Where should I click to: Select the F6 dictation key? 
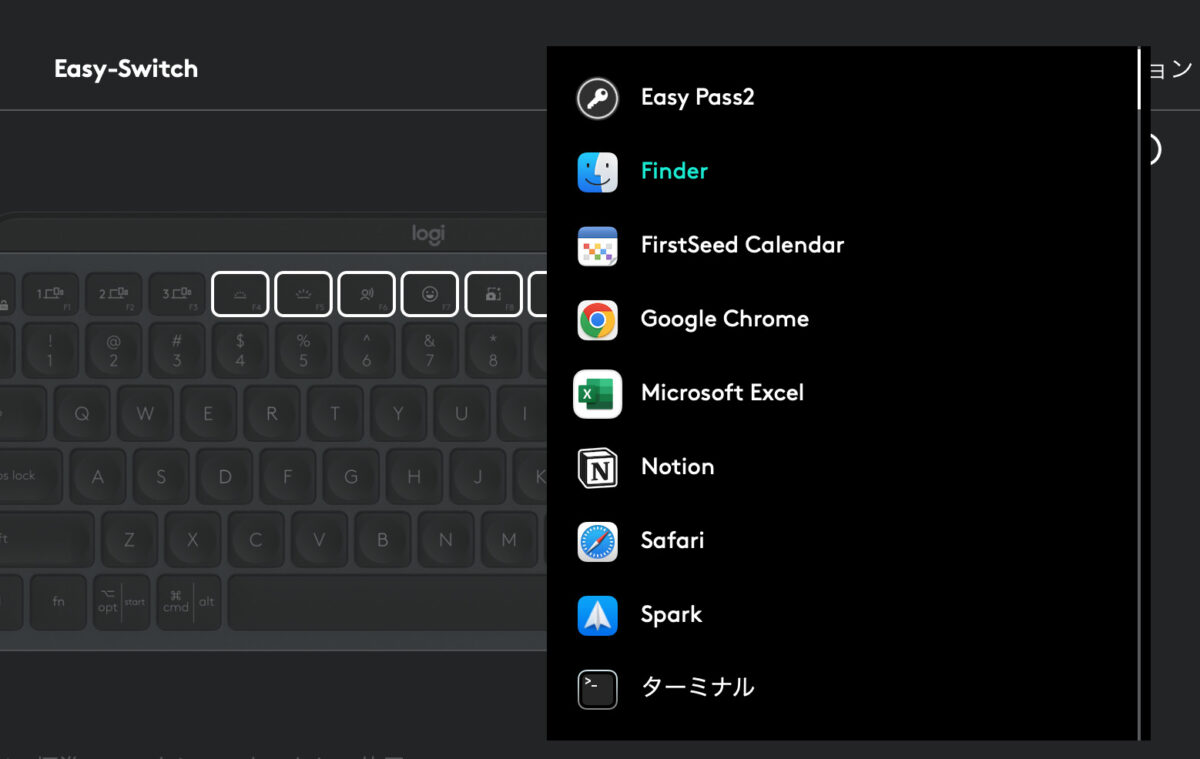pos(366,294)
